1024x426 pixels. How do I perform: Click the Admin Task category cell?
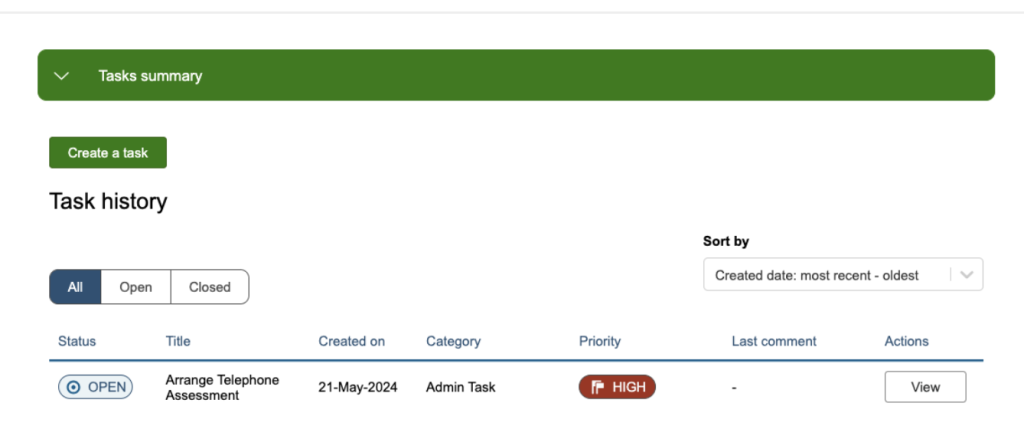(460, 387)
